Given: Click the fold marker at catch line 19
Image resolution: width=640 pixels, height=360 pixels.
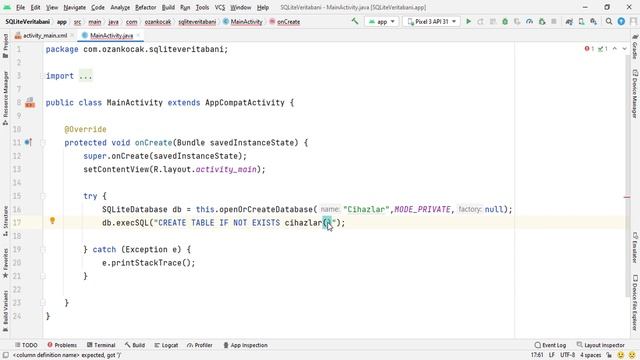Looking at the screenshot, I should tap(42, 249).
